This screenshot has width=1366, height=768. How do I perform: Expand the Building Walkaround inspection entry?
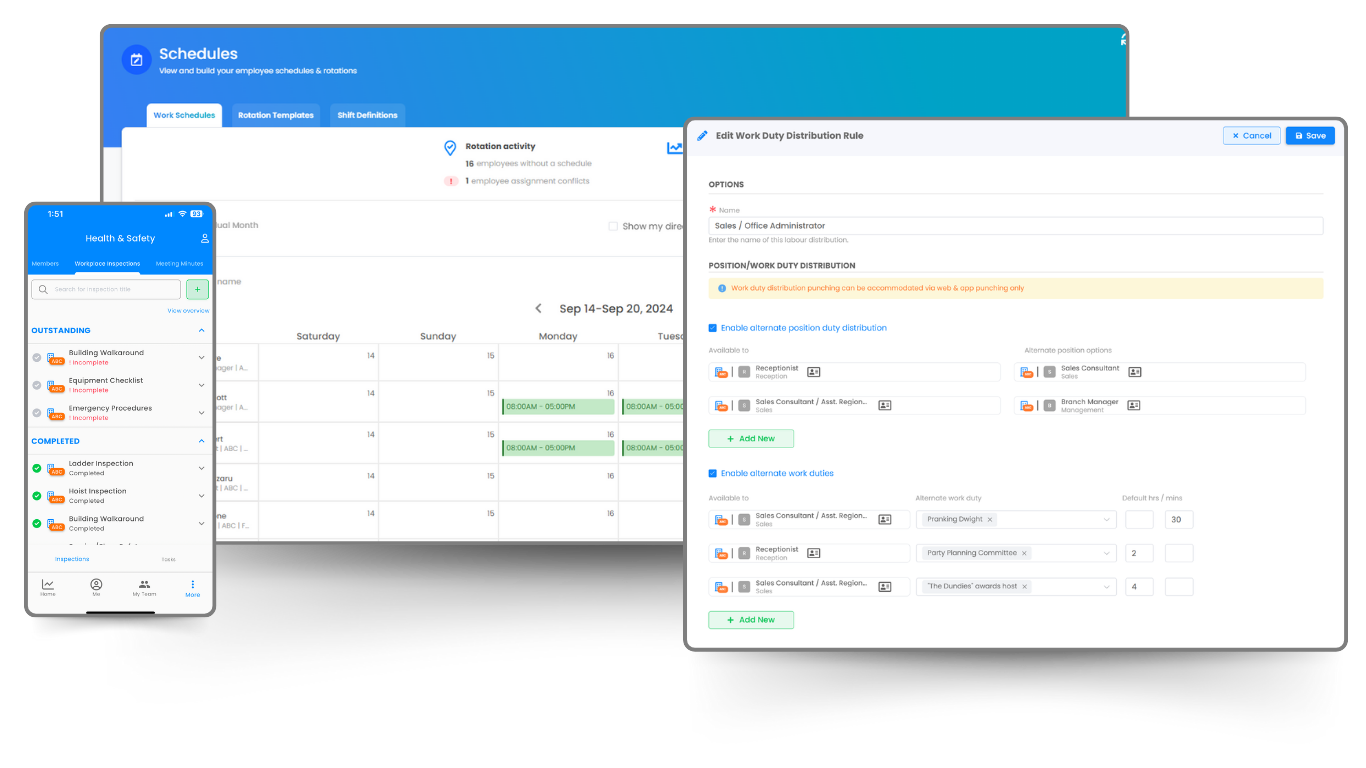tap(202, 356)
